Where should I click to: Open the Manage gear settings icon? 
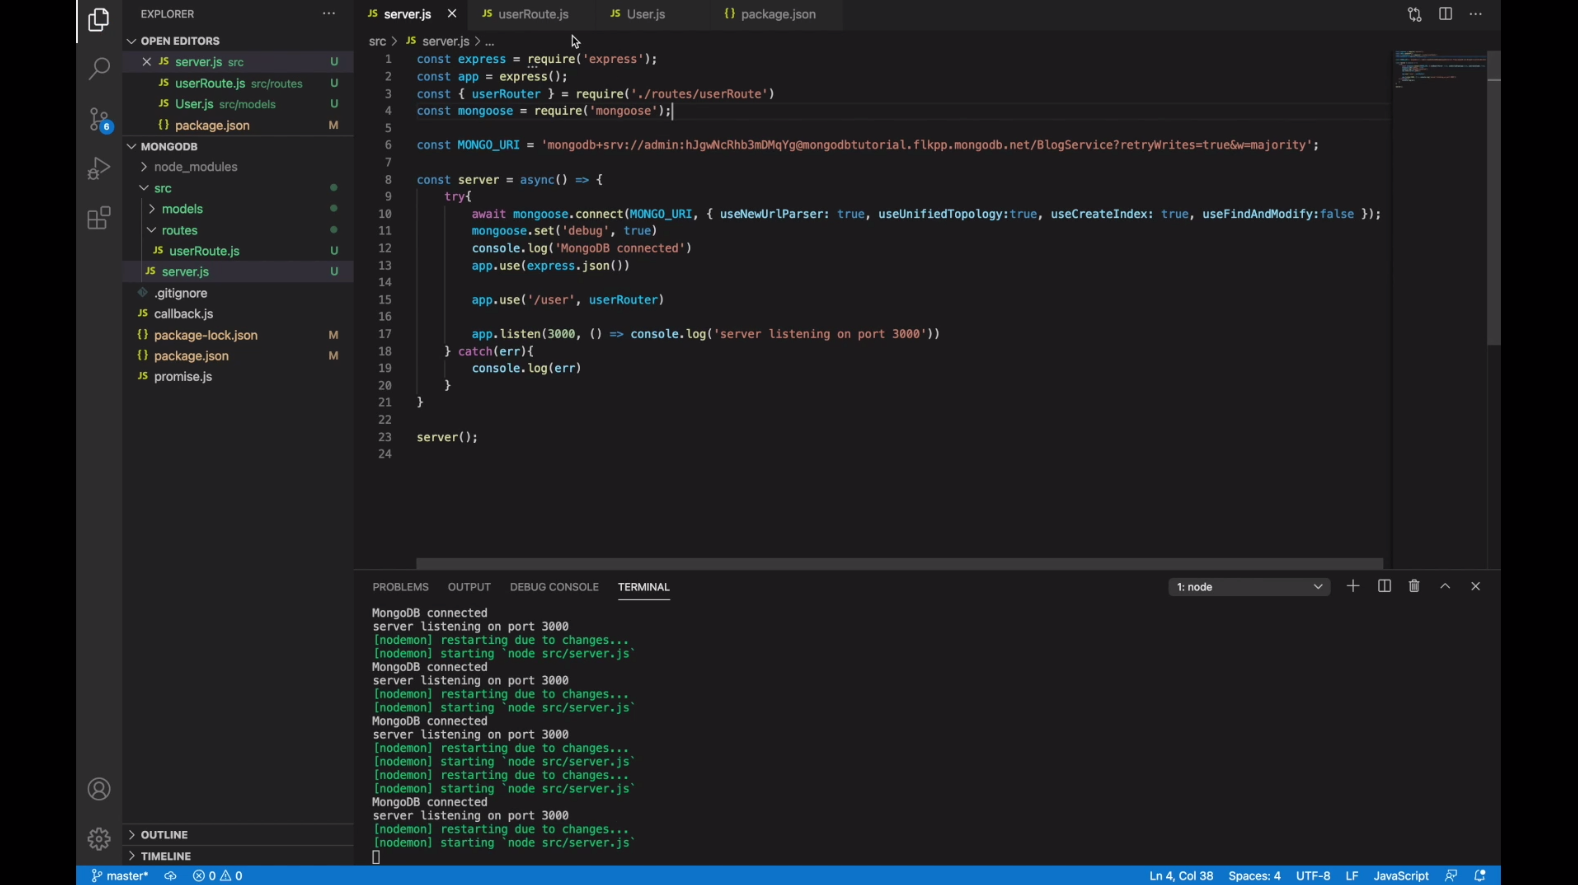tap(99, 839)
